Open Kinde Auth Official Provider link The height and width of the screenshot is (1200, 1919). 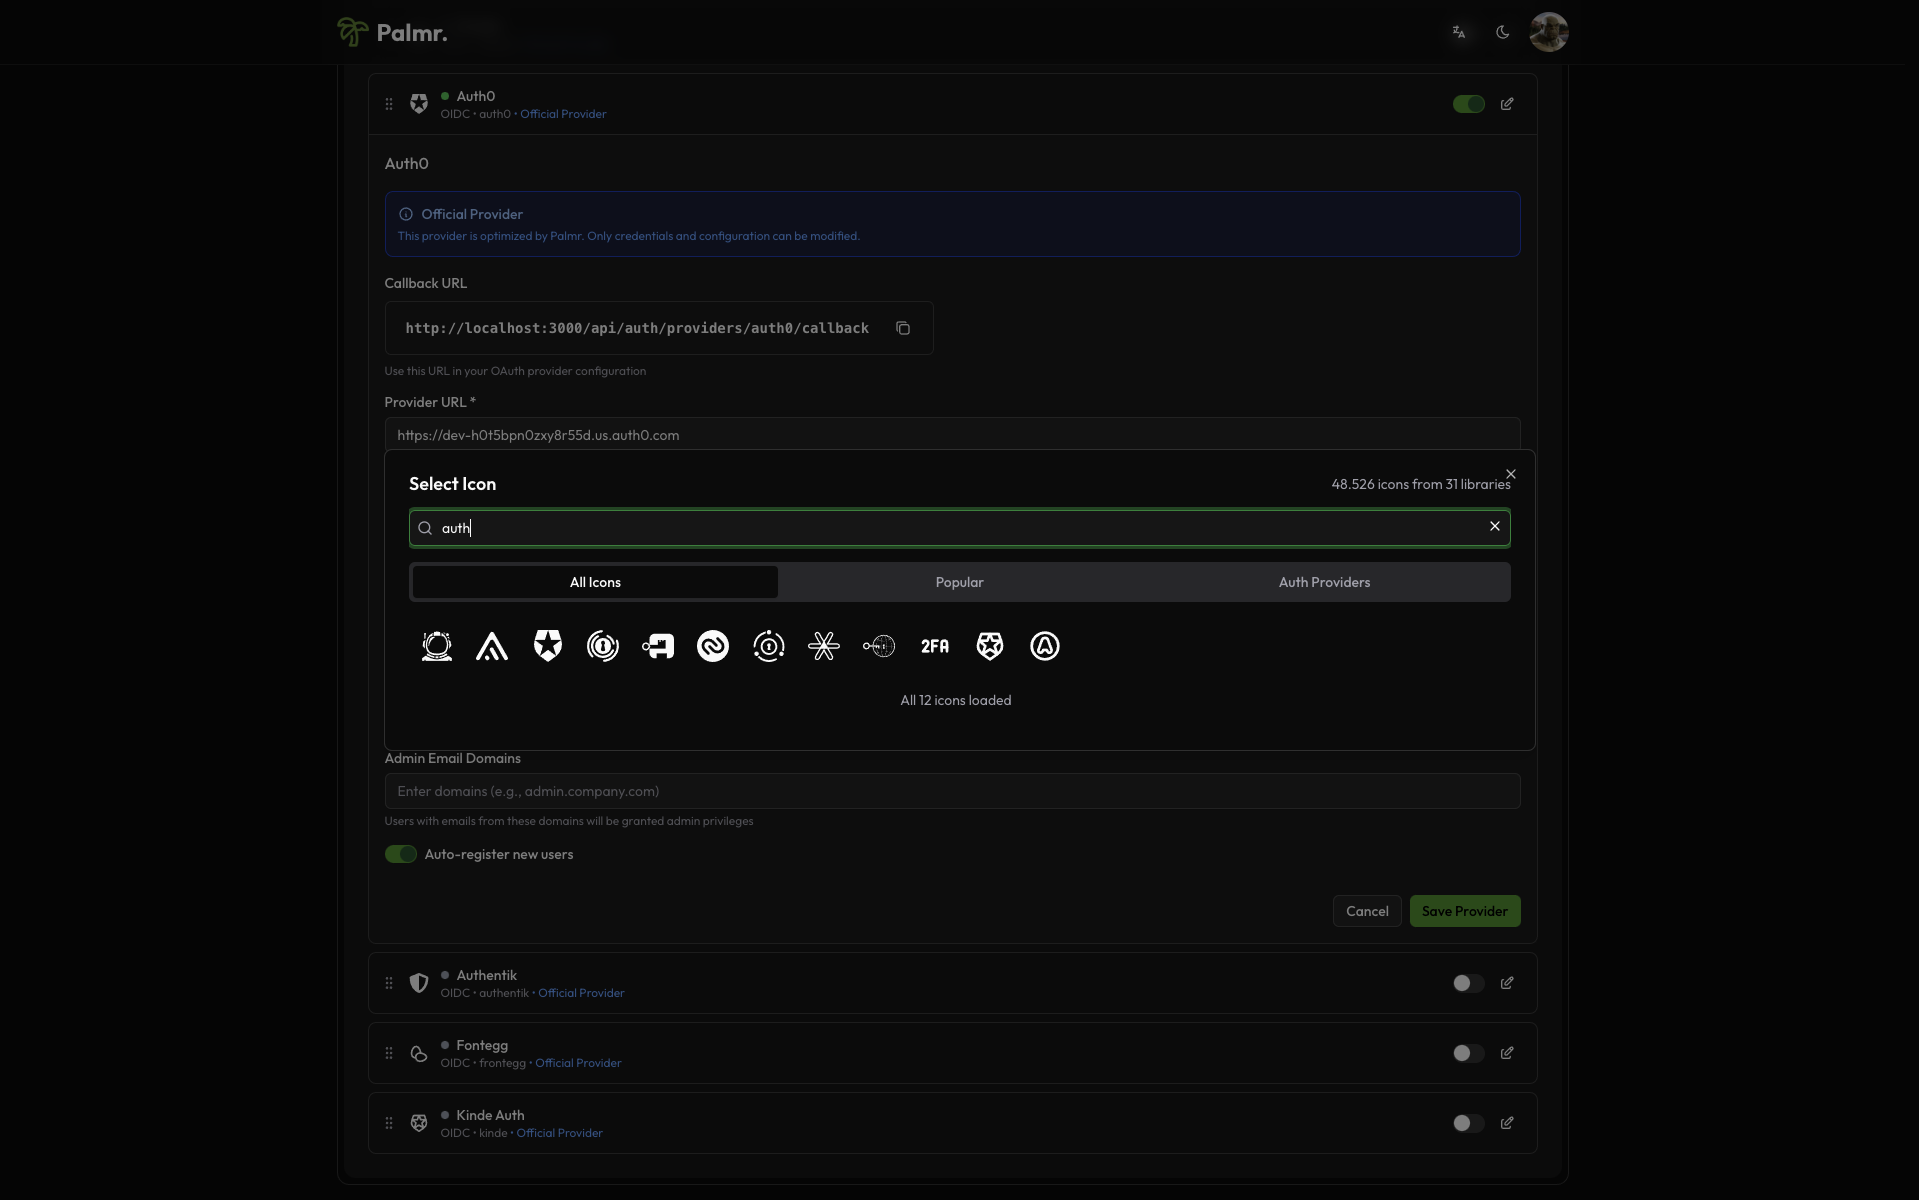tap(560, 1133)
